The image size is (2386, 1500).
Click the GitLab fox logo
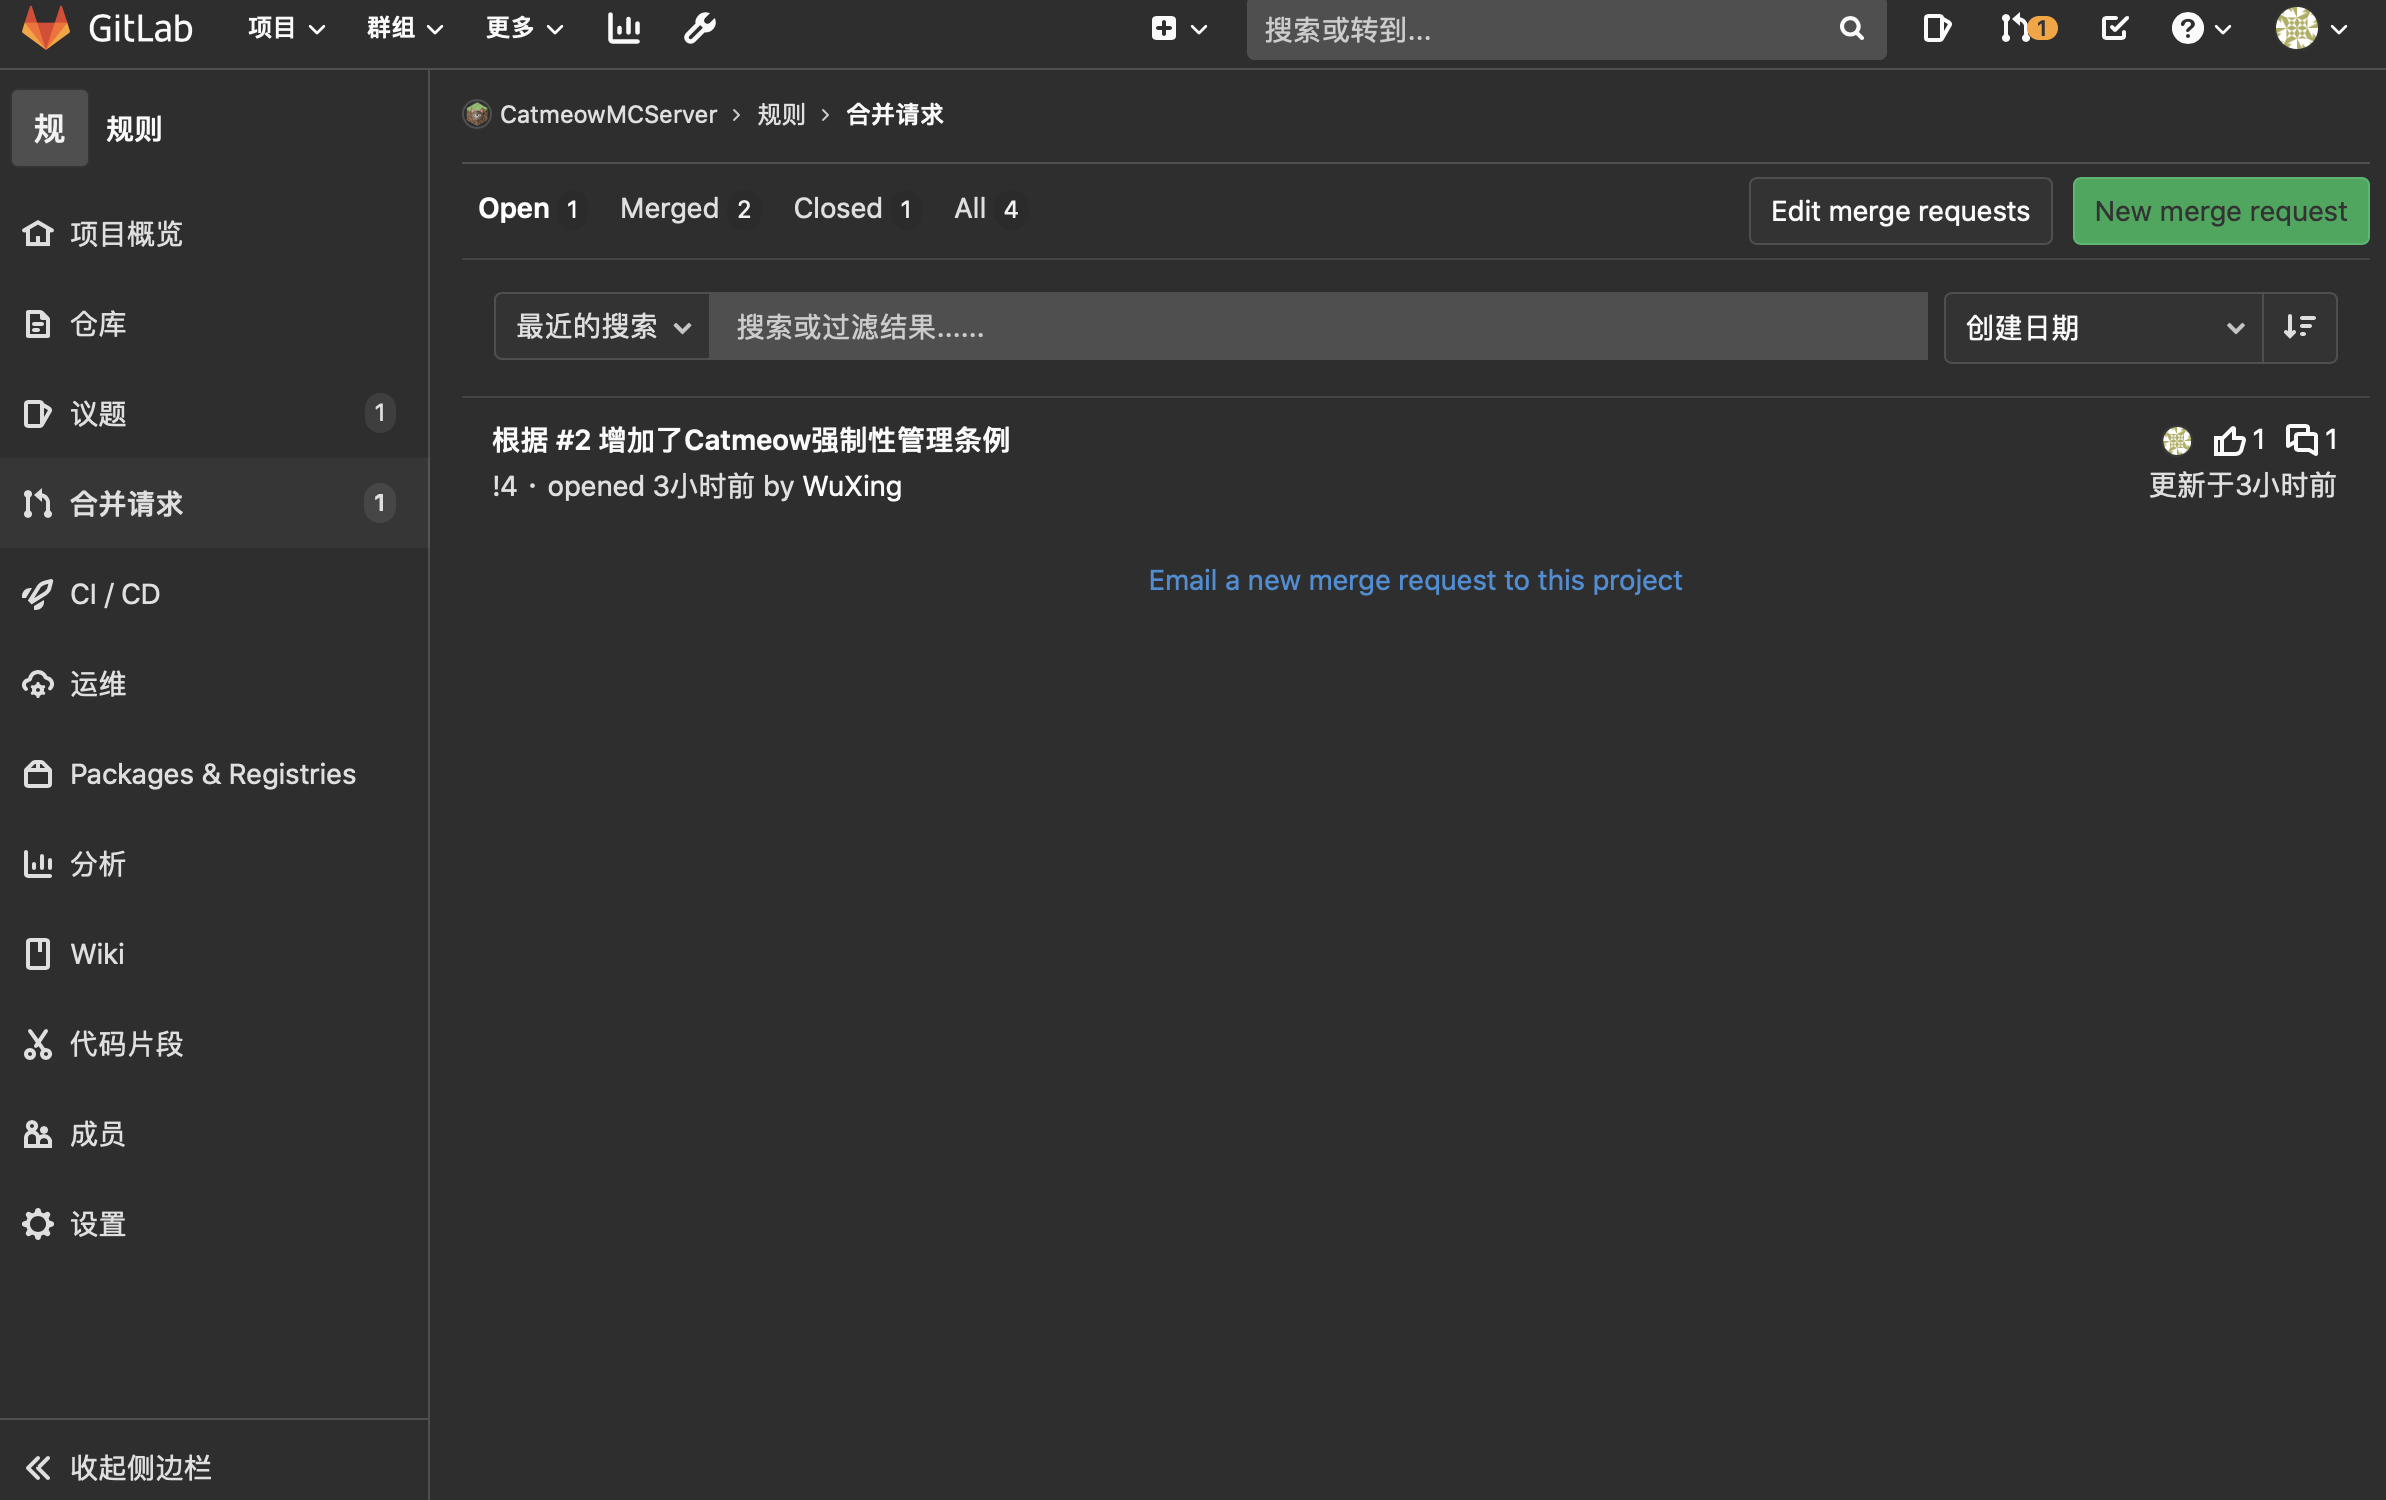tap(46, 27)
